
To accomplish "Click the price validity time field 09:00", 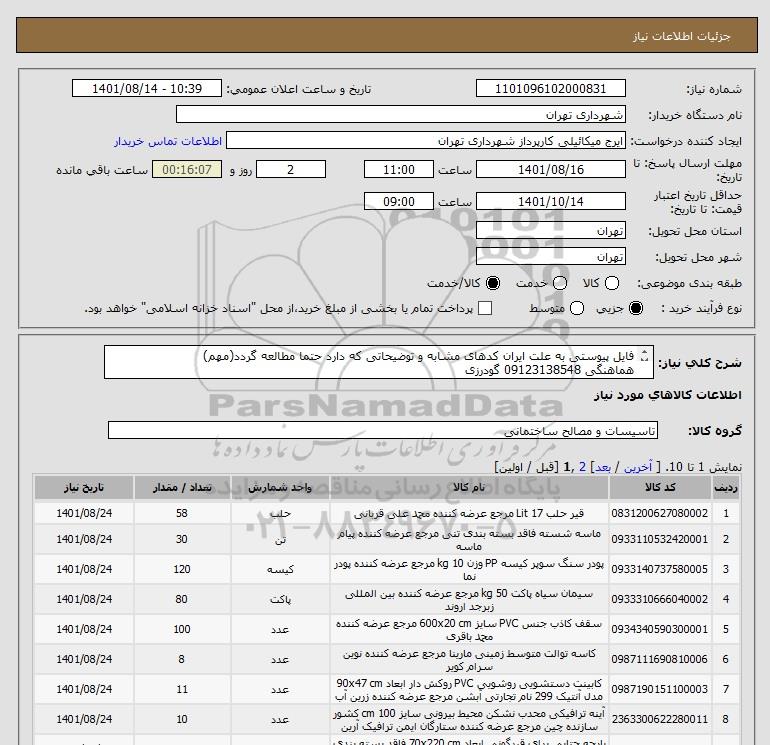I will pyautogui.click(x=399, y=201).
